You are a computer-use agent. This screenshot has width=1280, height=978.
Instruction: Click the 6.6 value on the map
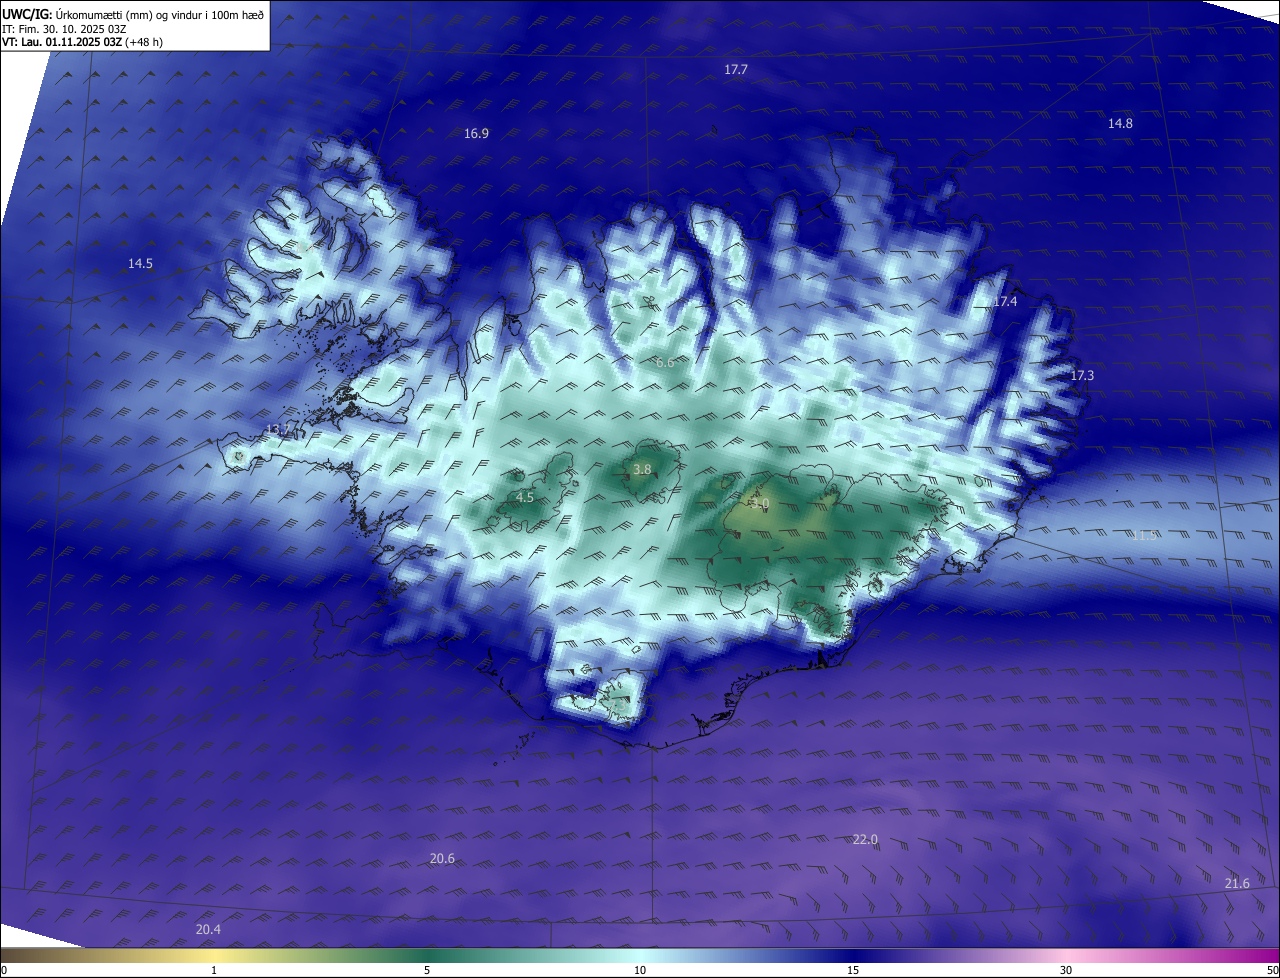tap(665, 363)
